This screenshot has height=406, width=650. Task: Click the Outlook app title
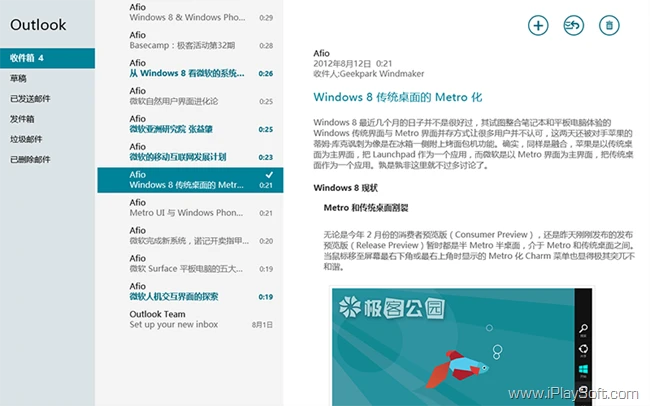[x=38, y=25]
